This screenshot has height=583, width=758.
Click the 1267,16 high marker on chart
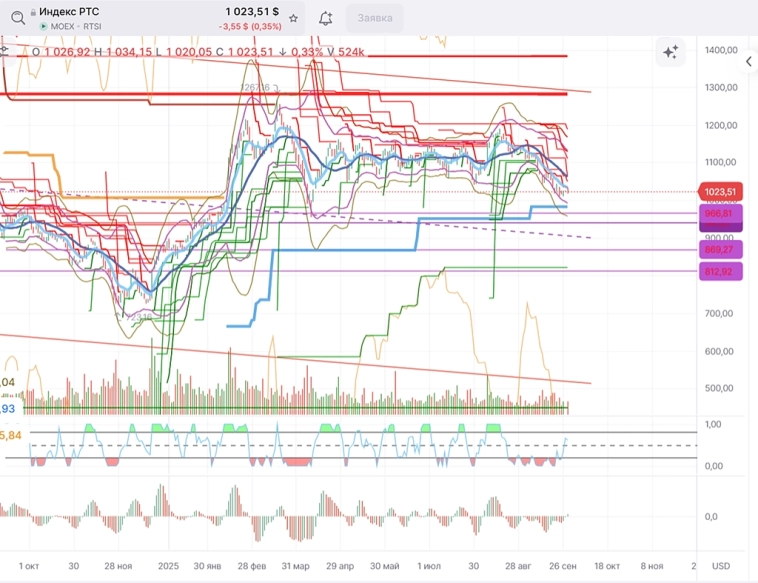pyautogui.click(x=255, y=87)
